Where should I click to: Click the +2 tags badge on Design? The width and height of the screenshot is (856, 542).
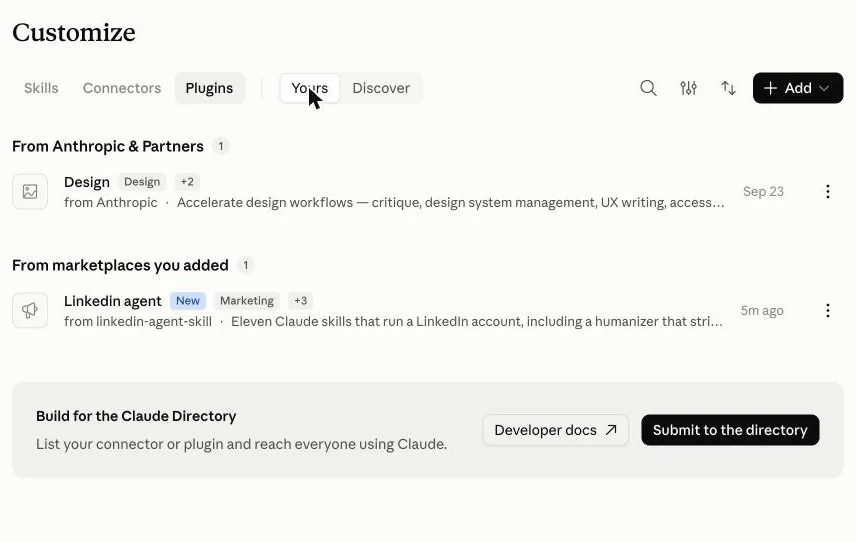point(187,182)
